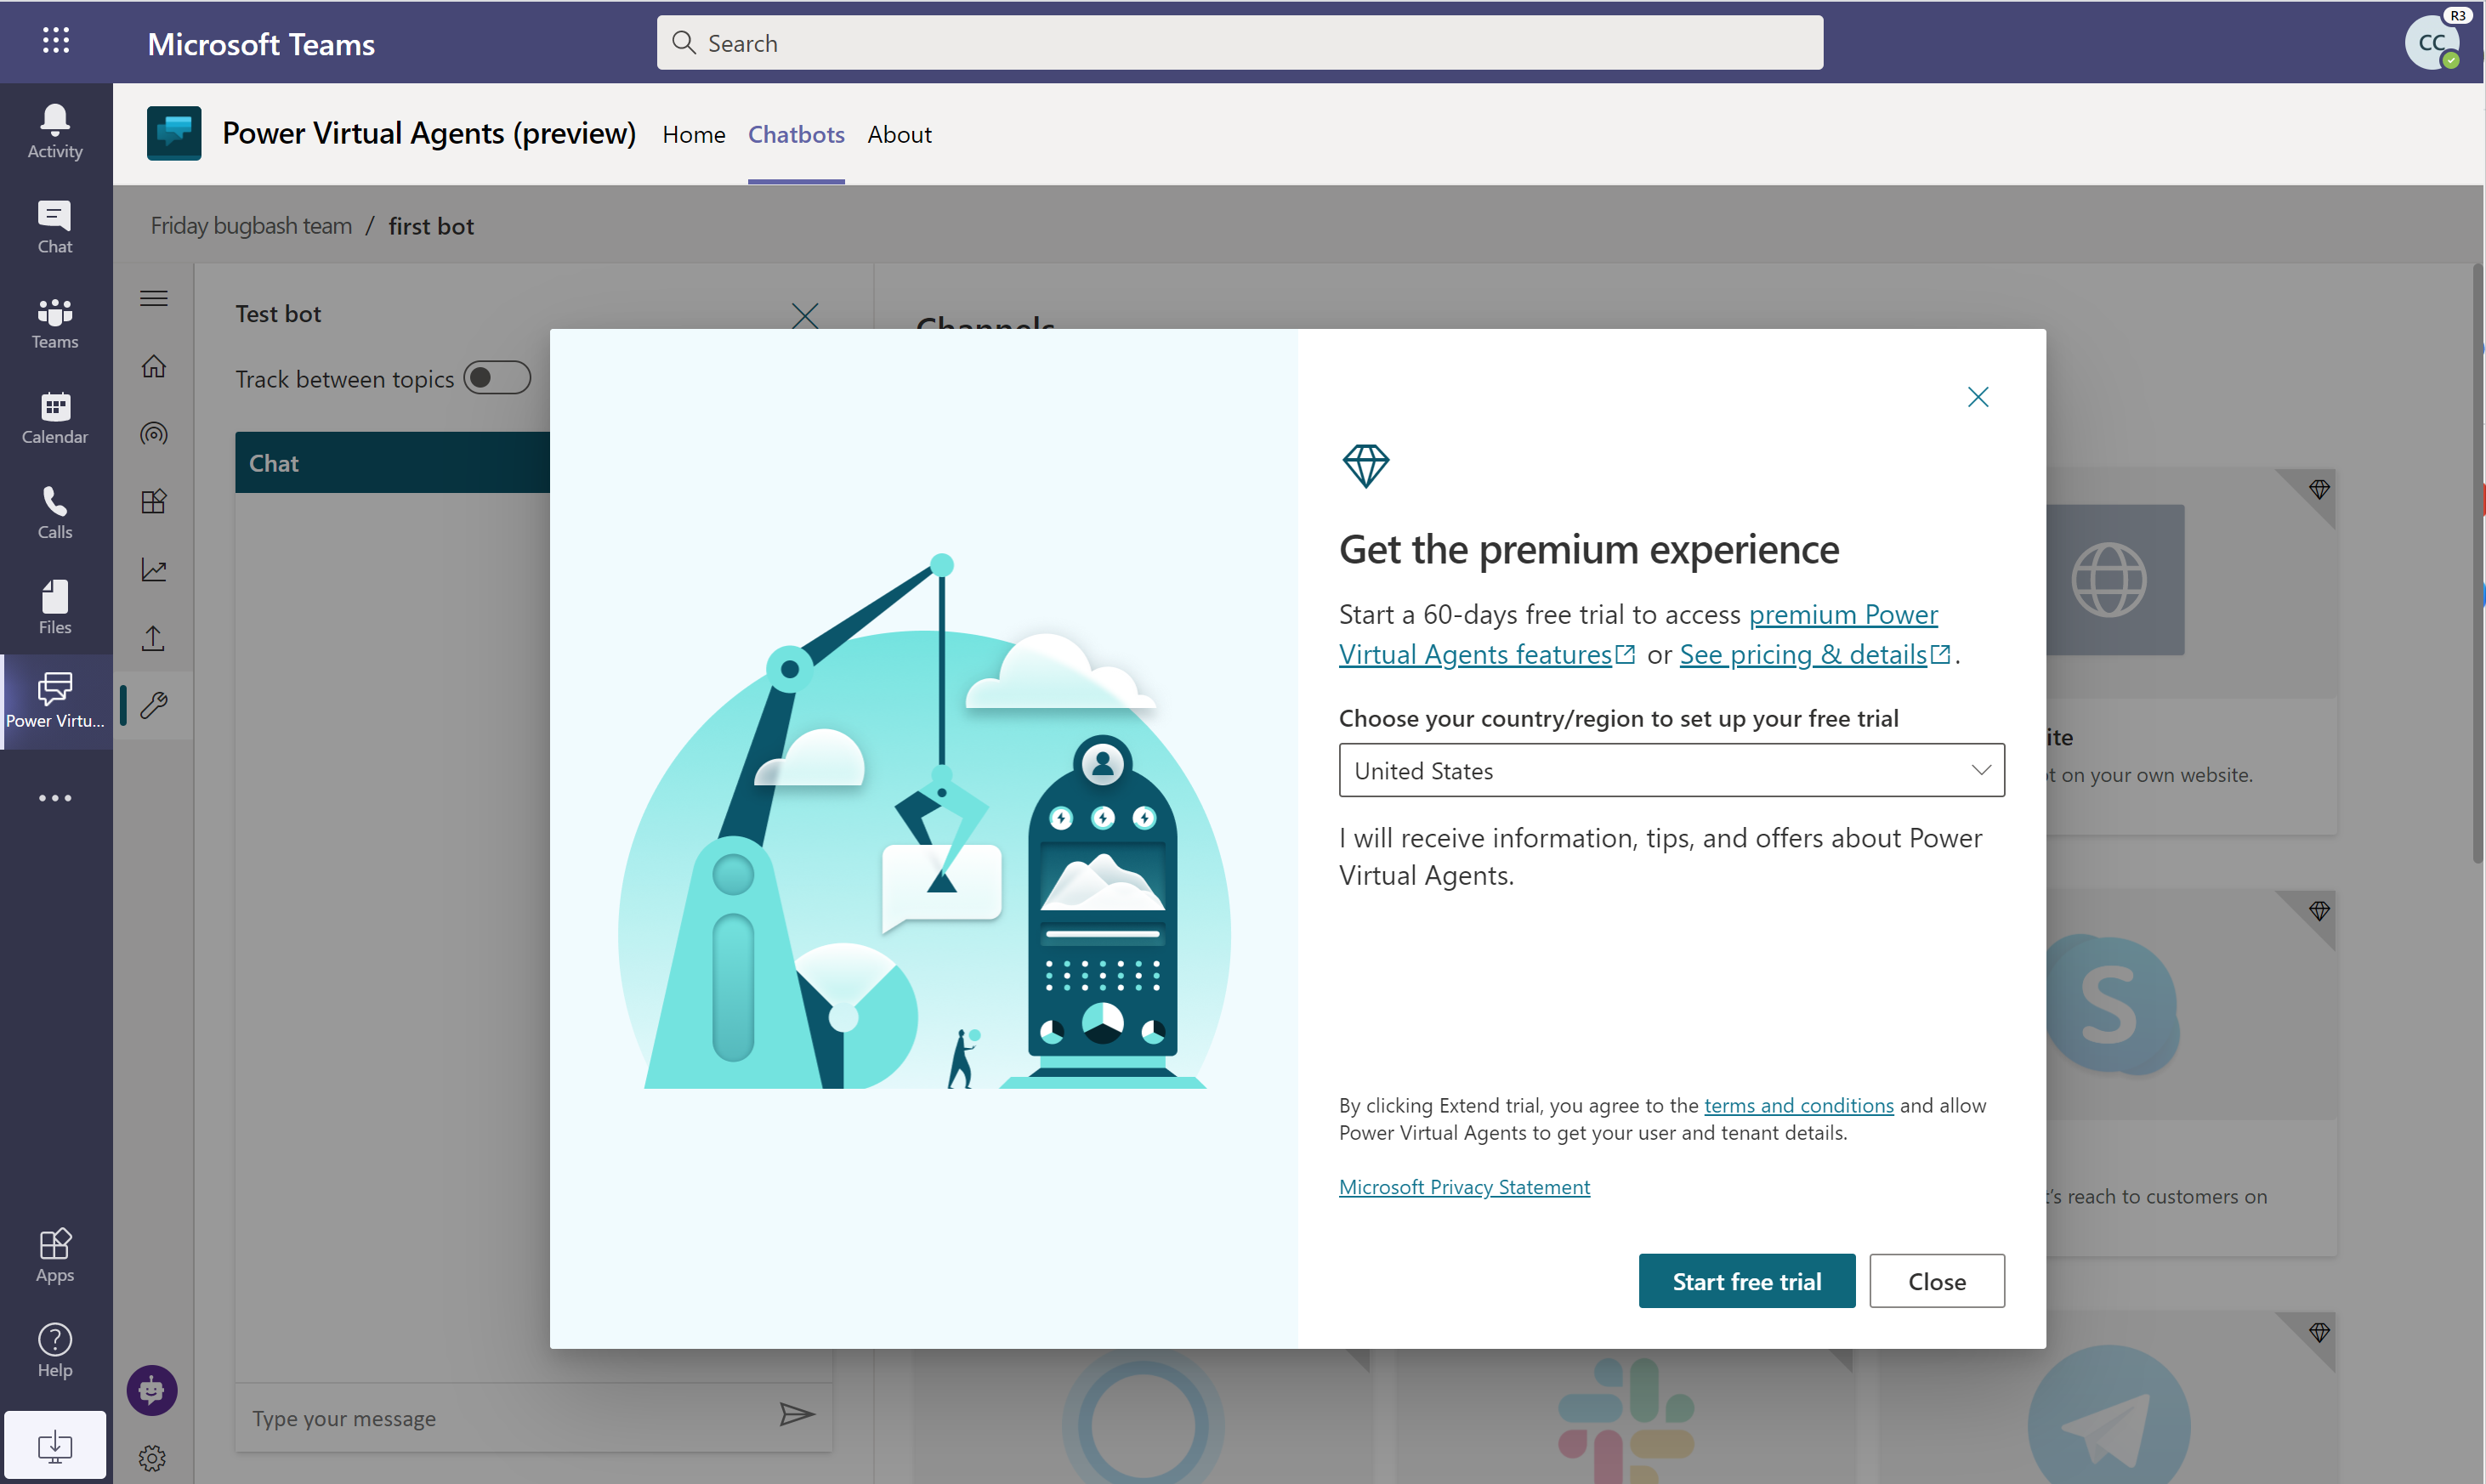The height and width of the screenshot is (1484, 2486).
Task: Click the Files icon in Teams sidebar
Action: tap(54, 606)
